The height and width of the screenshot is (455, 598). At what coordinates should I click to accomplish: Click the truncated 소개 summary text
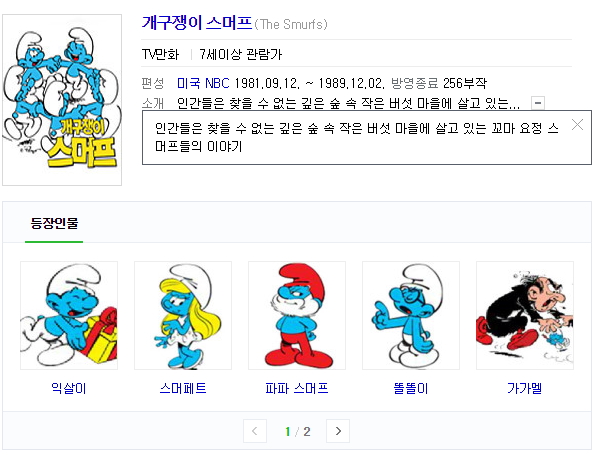pos(349,103)
